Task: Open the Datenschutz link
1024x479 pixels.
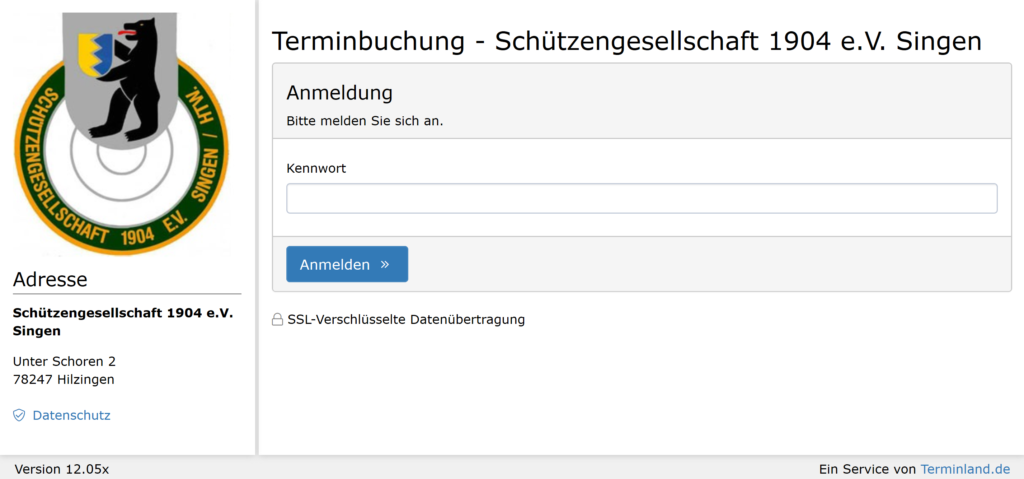Action: (x=71, y=415)
